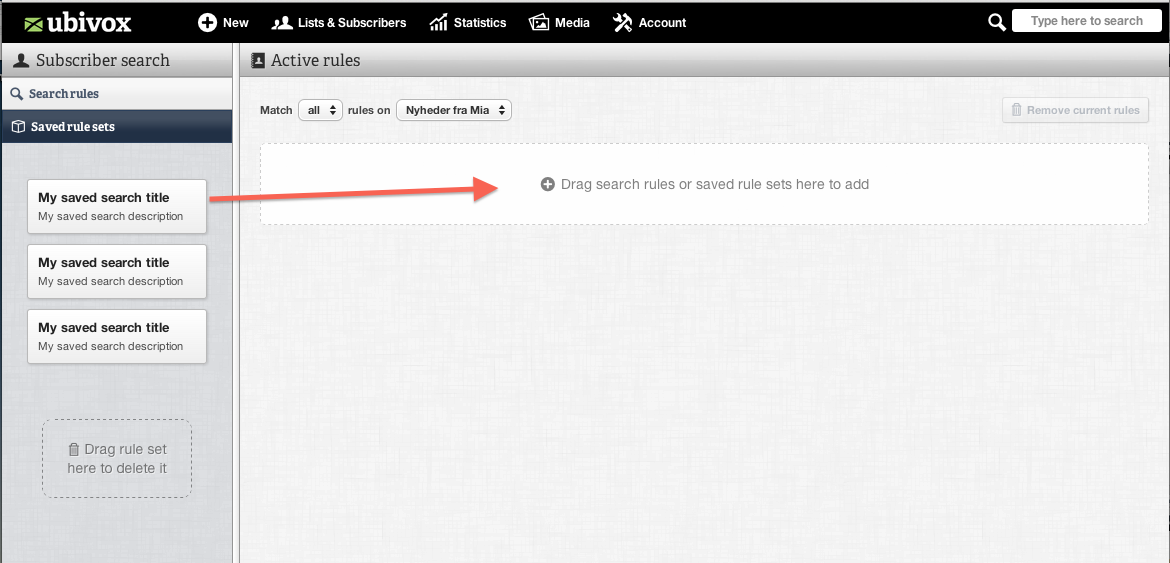Focus the 'Type here to search' field
The width and height of the screenshot is (1170, 563).
click(x=1086, y=21)
